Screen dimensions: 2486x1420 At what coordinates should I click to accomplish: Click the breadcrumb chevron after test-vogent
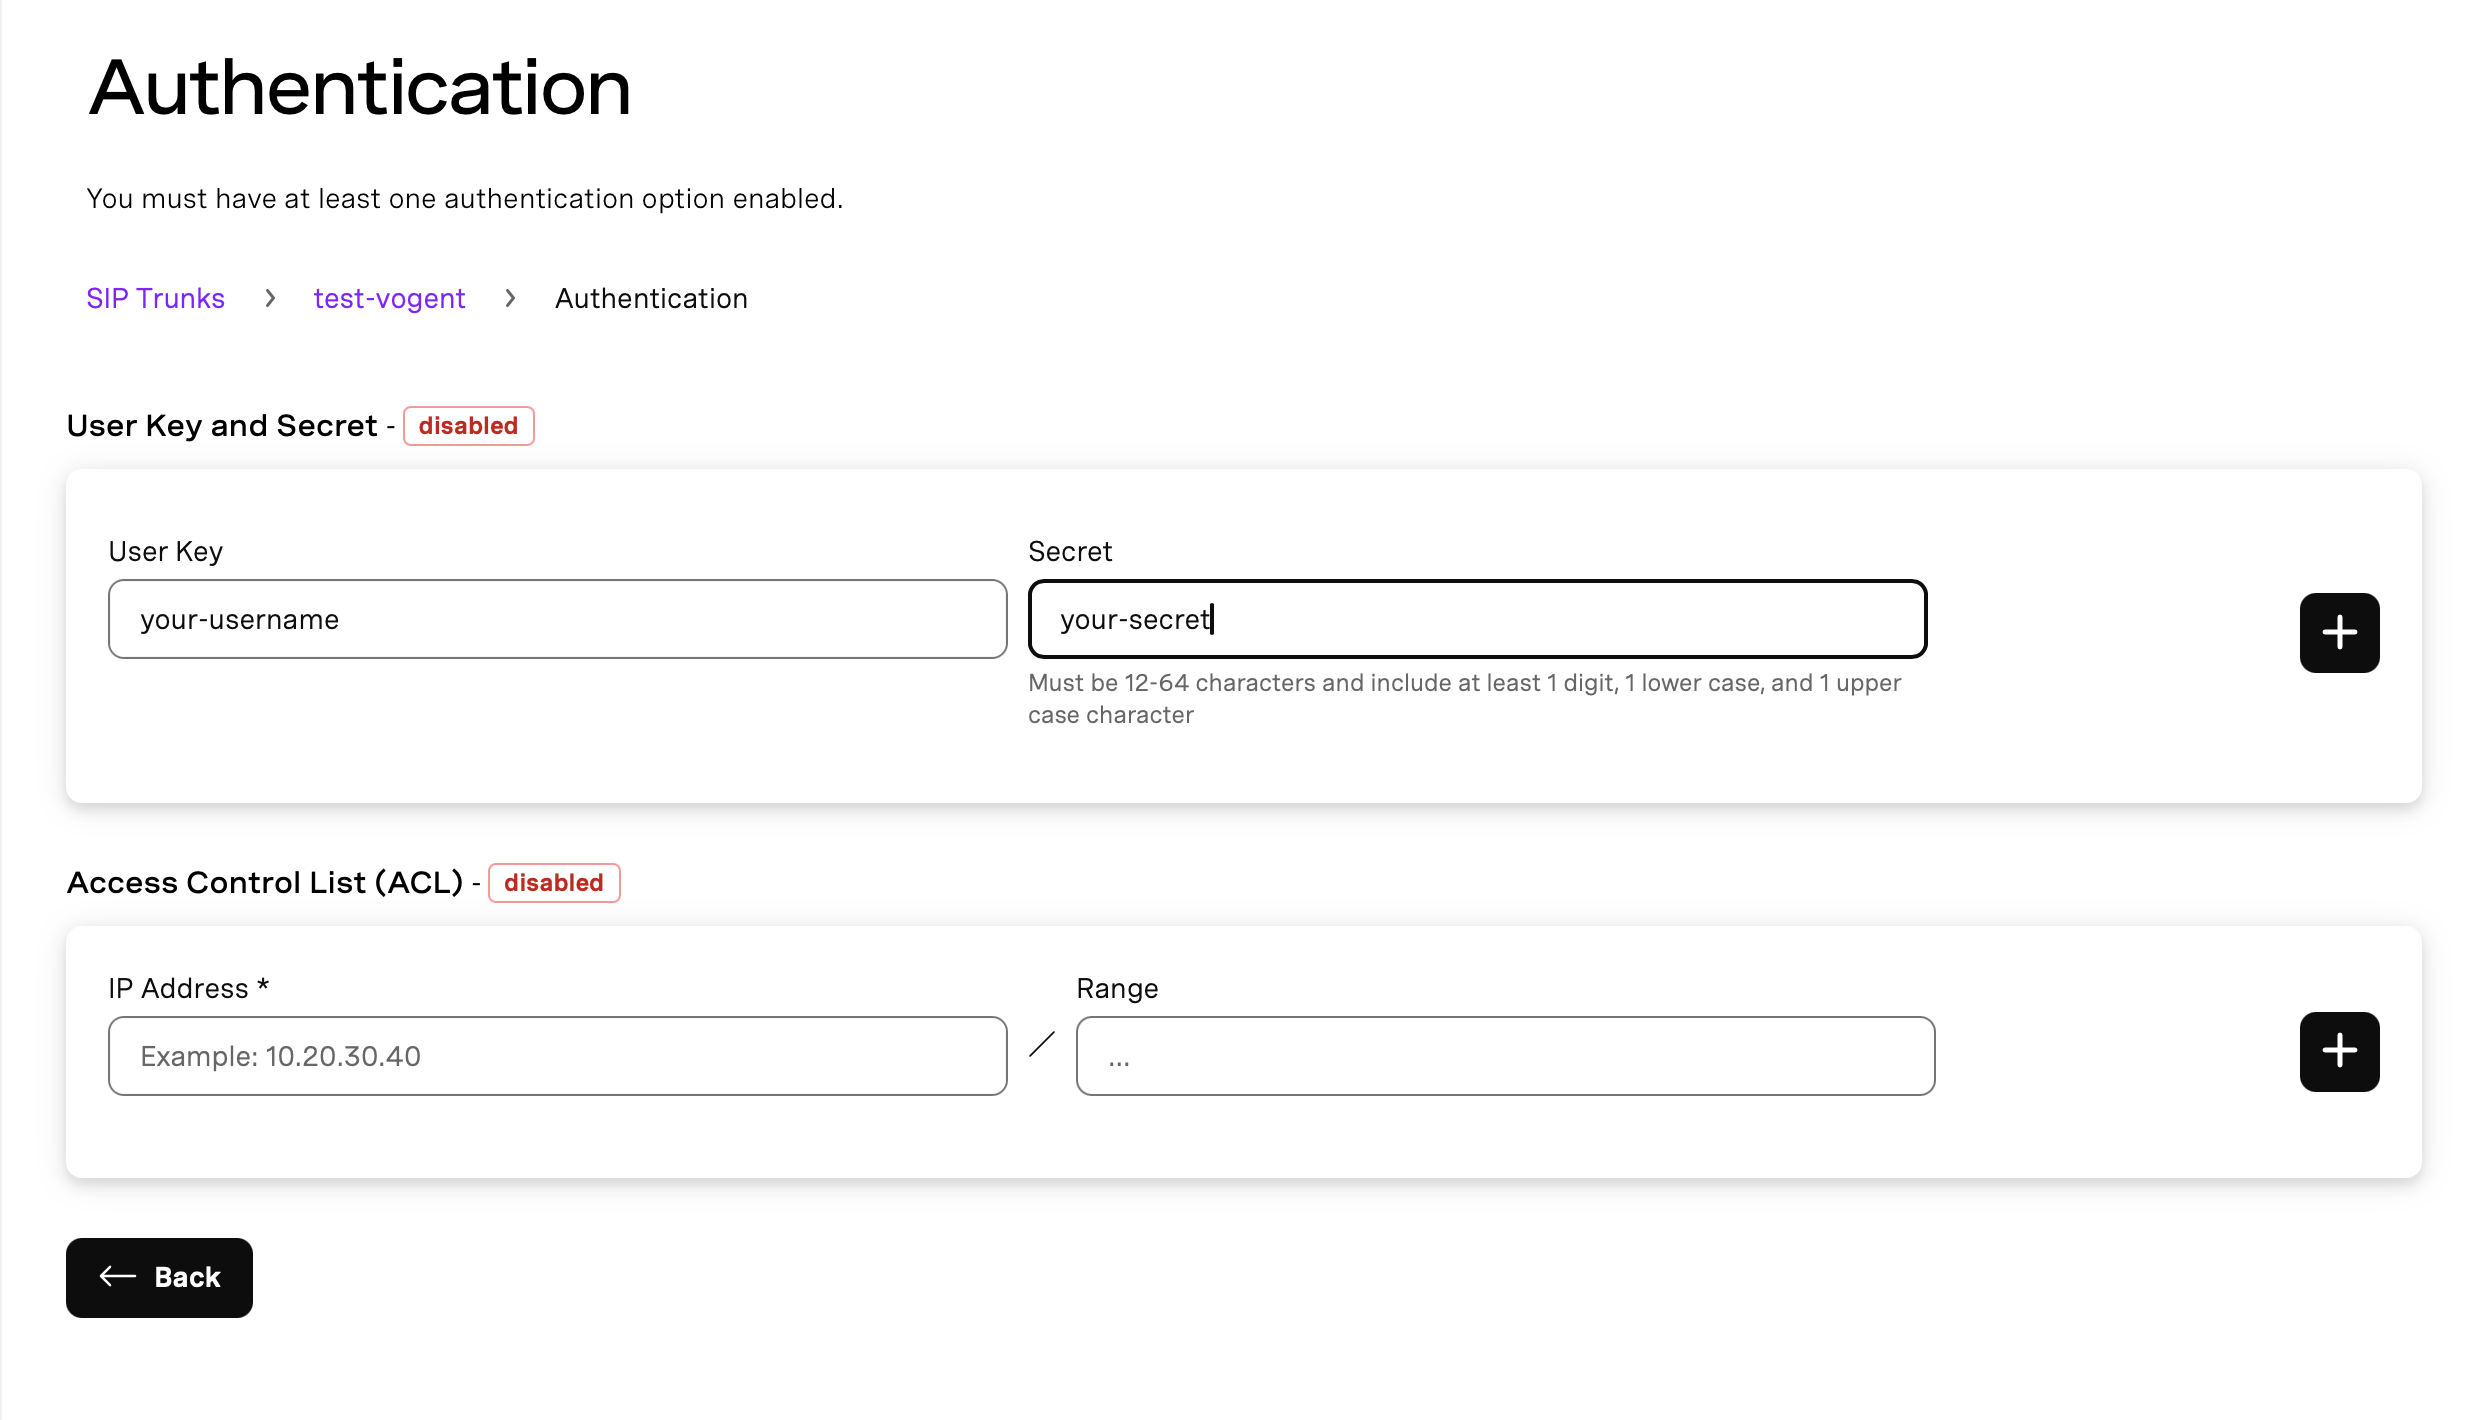pyautogui.click(x=510, y=298)
